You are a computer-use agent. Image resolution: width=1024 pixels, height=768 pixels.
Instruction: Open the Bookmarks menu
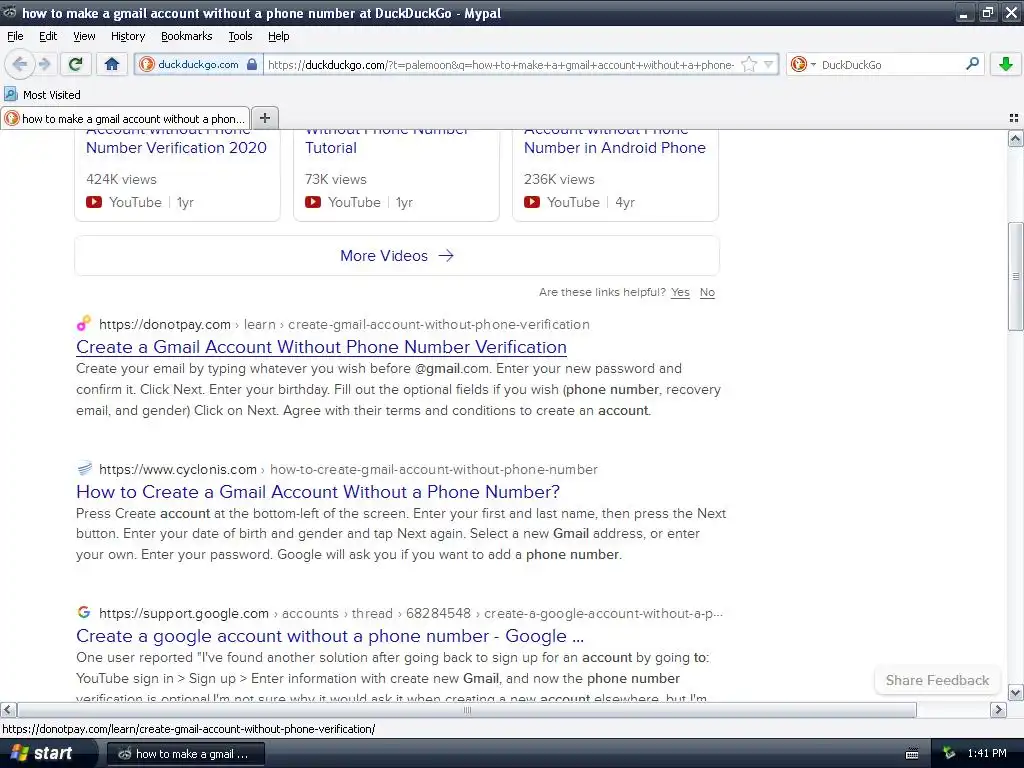click(187, 36)
